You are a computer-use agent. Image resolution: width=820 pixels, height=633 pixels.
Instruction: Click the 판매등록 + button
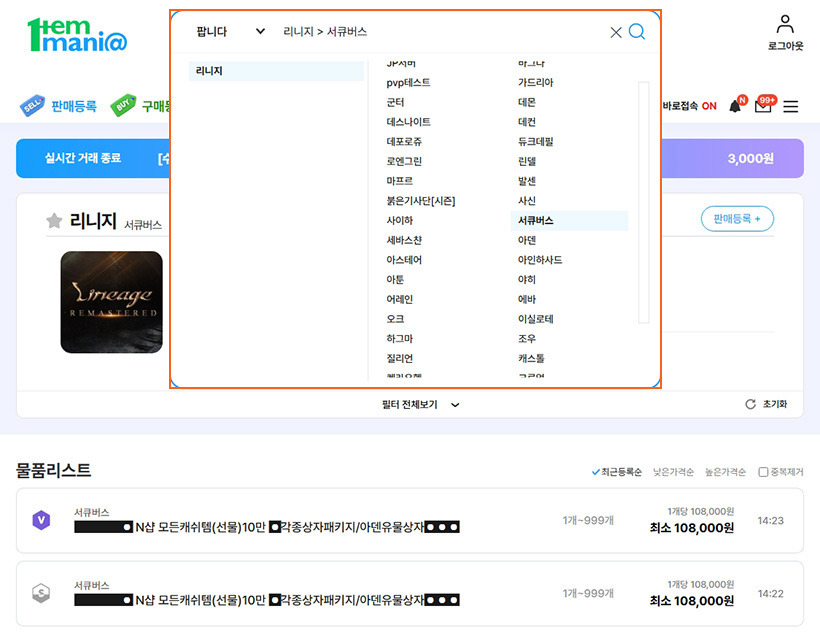737,219
